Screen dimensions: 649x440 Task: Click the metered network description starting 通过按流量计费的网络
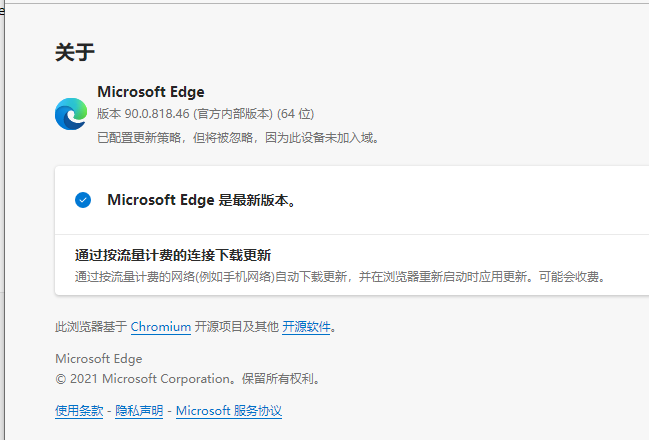coord(340,277)
